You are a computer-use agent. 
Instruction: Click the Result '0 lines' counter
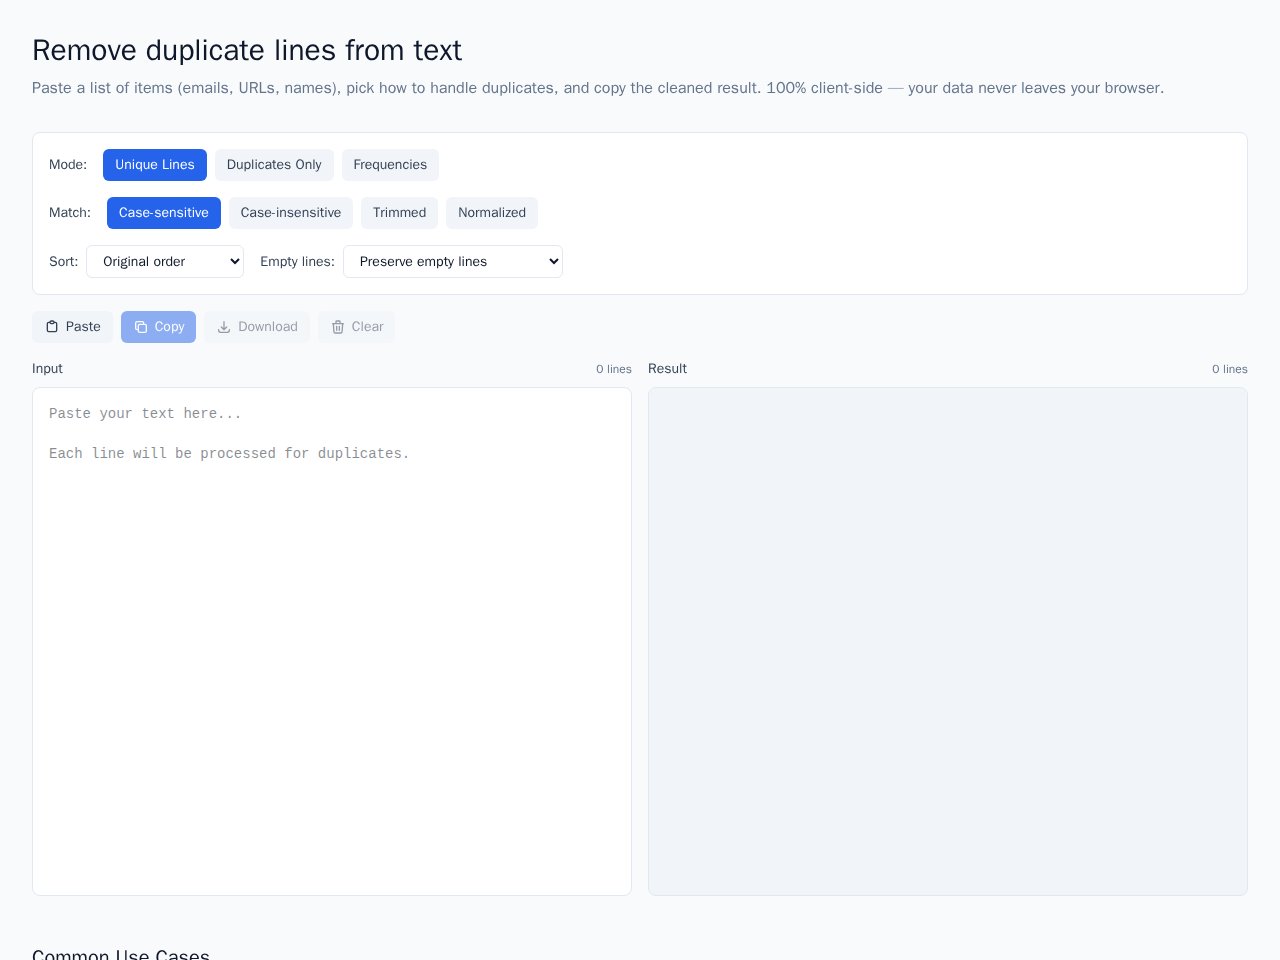[x=1230, y=369]
